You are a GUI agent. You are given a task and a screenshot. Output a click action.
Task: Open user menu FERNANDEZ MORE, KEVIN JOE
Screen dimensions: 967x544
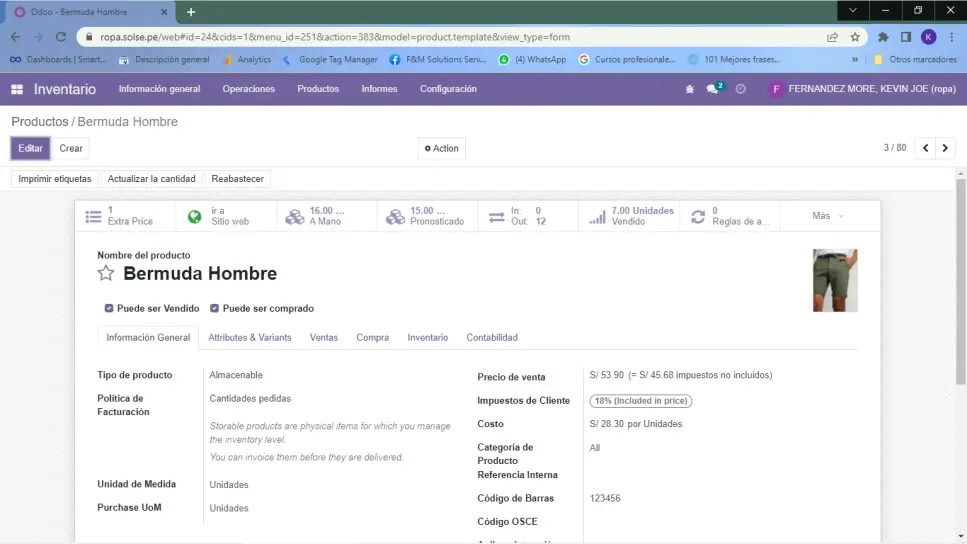(862, 89)
